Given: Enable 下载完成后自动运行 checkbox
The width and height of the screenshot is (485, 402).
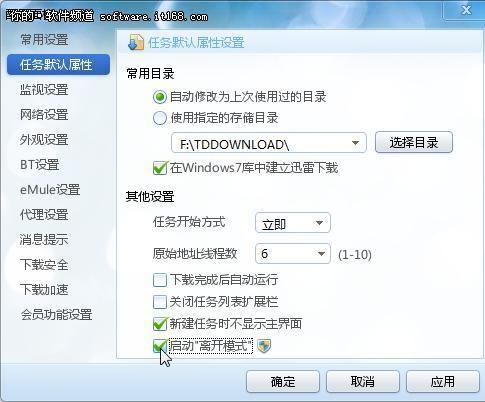Looking at the screenshot, I should (160, 280).
